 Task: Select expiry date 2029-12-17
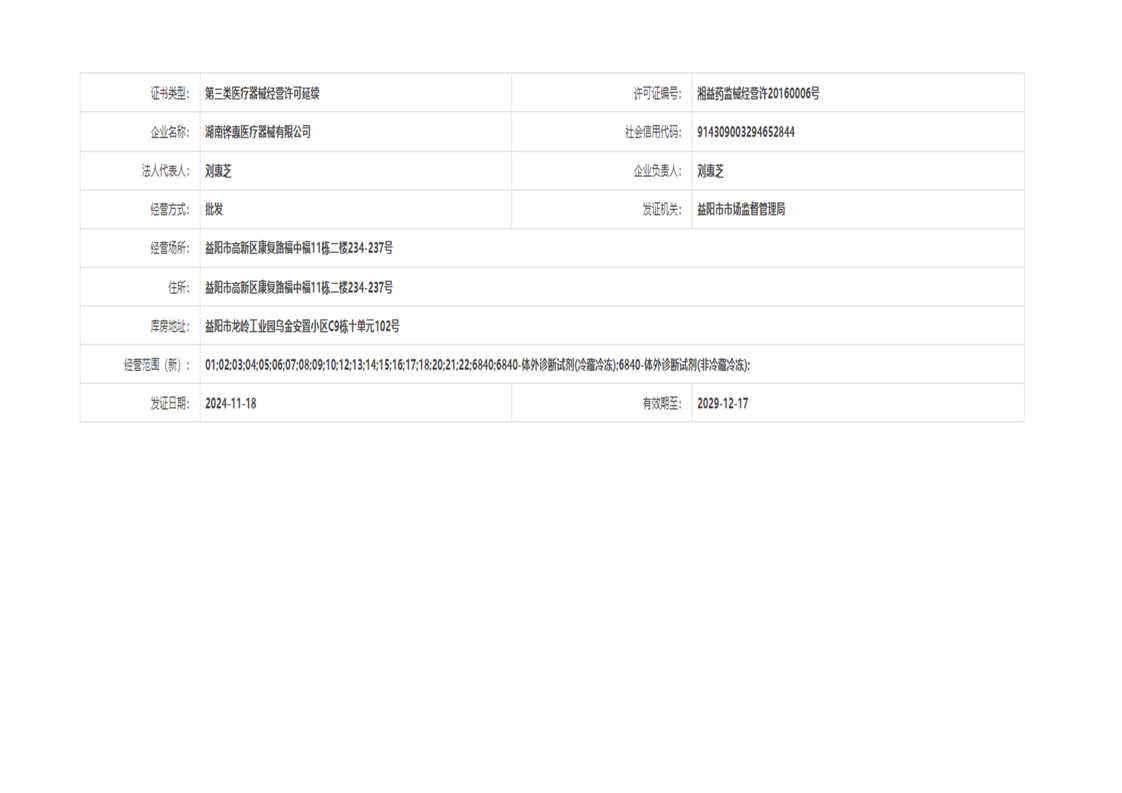(x=723, y=404)
